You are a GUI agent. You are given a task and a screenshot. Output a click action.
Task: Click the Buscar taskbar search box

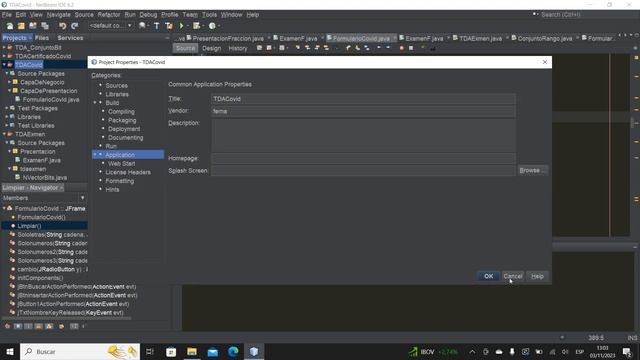pos(80,351)
